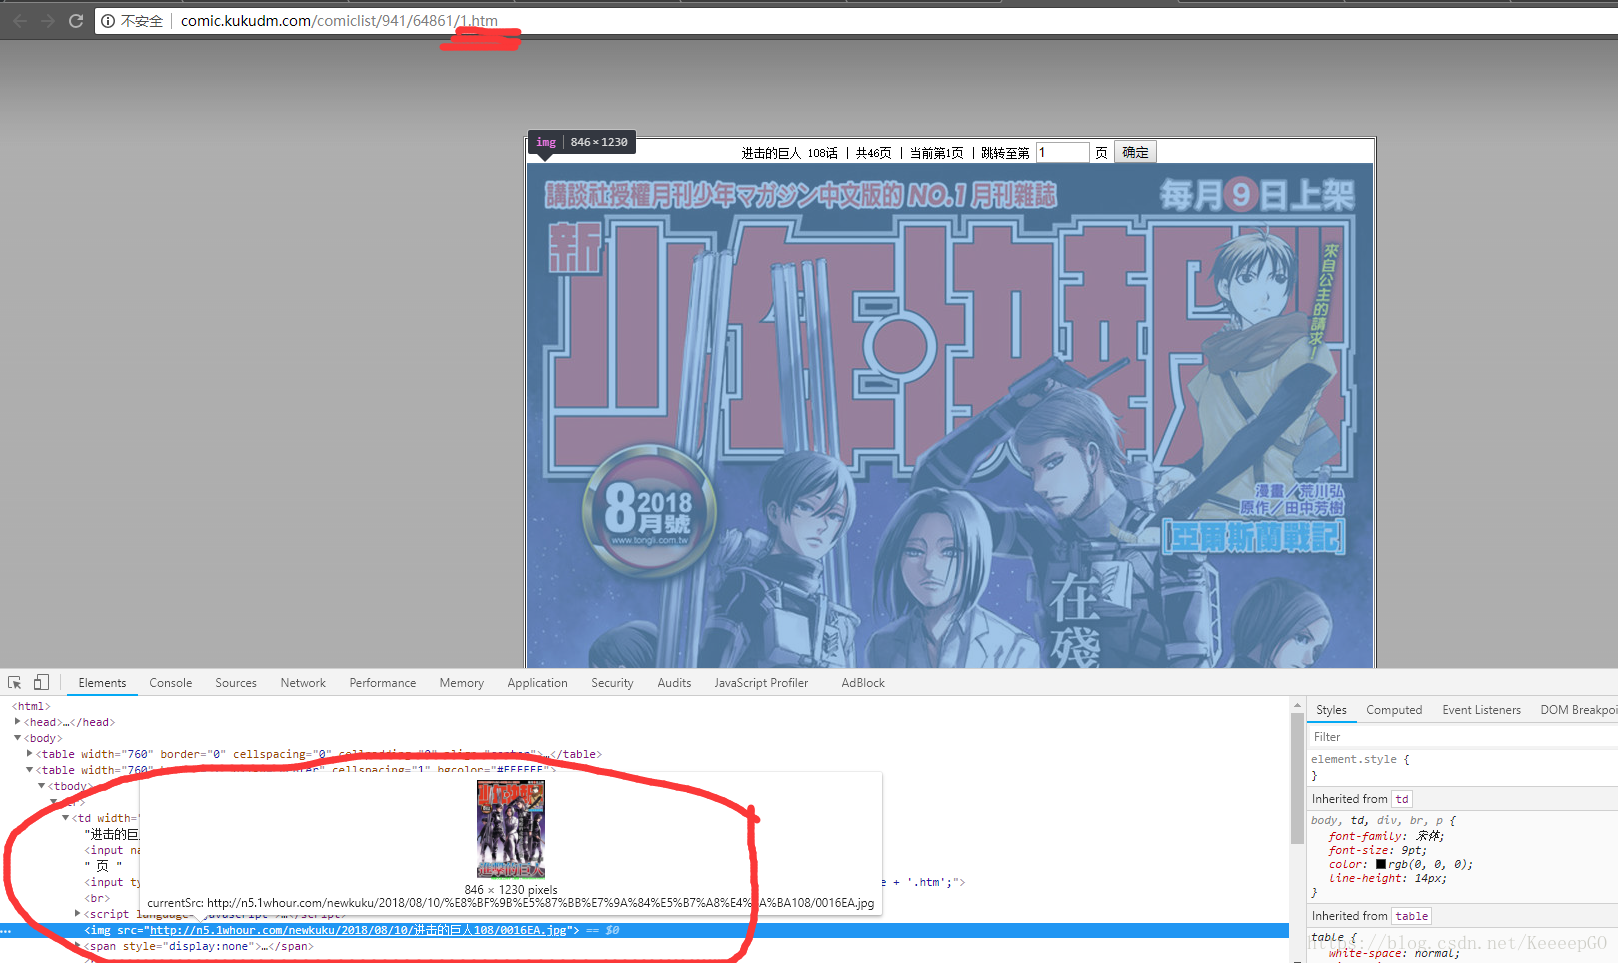Click the image preview thumbnail in tooltip
Image resolution: width=1618 pixels, height=963 pixels.
(511, 829)
